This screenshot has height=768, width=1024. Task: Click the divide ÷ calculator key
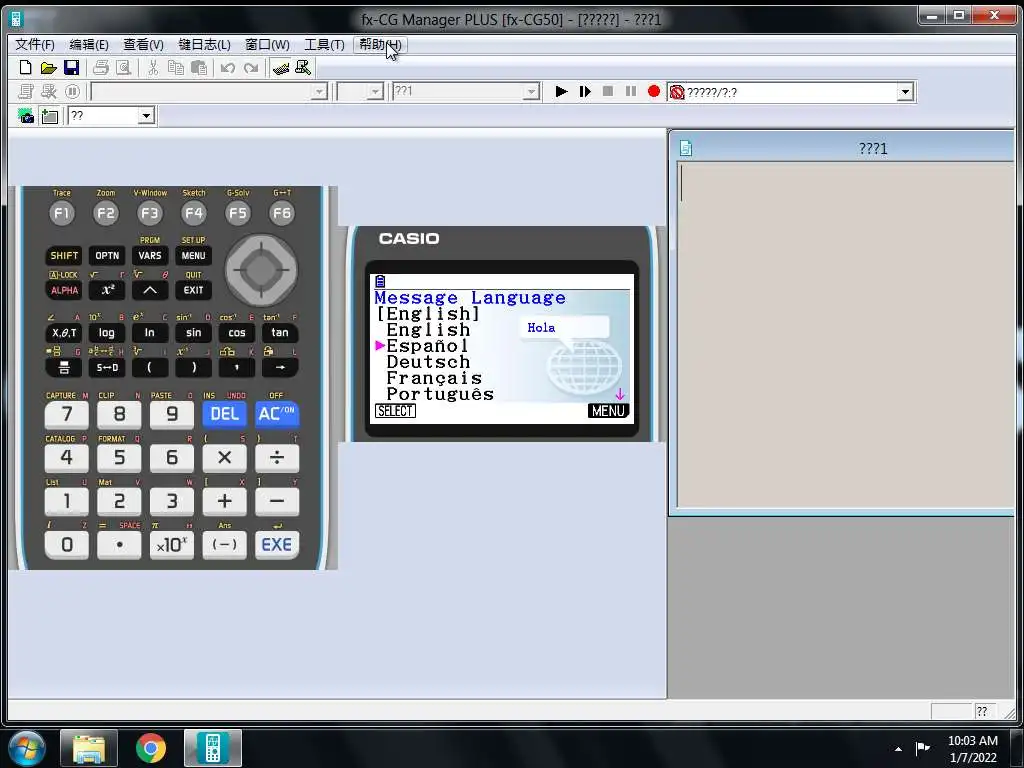point(276,457)
